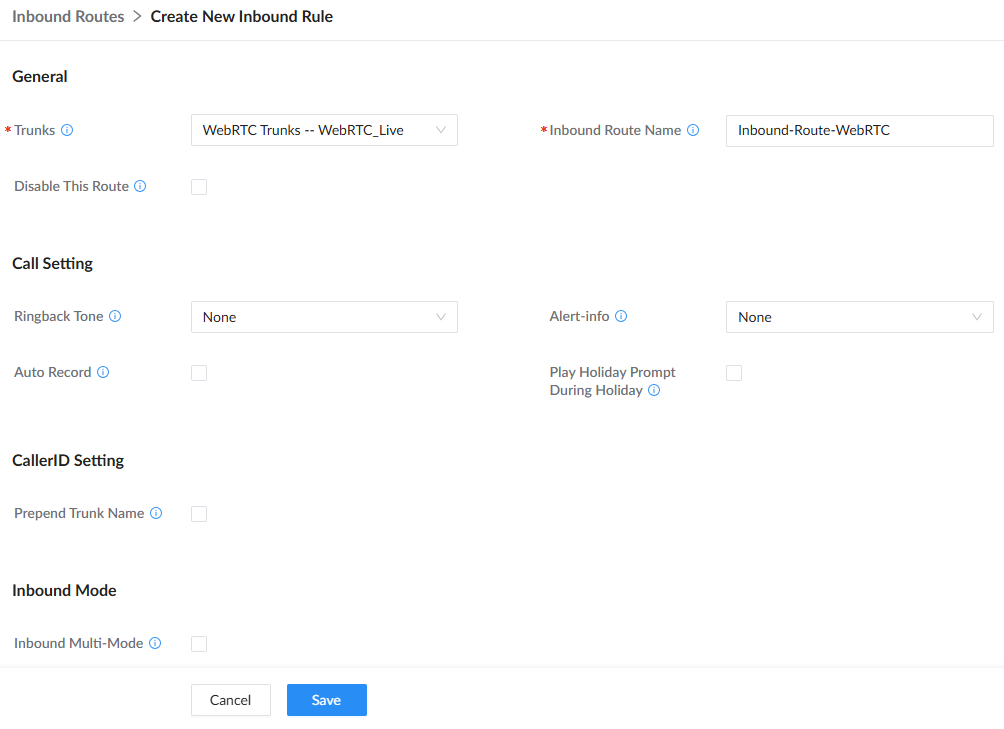Image resolution: width=1004 pixels, height=729 pixels.
Task: Click the CallerID Setting section heading
Action: coord(68,461)
